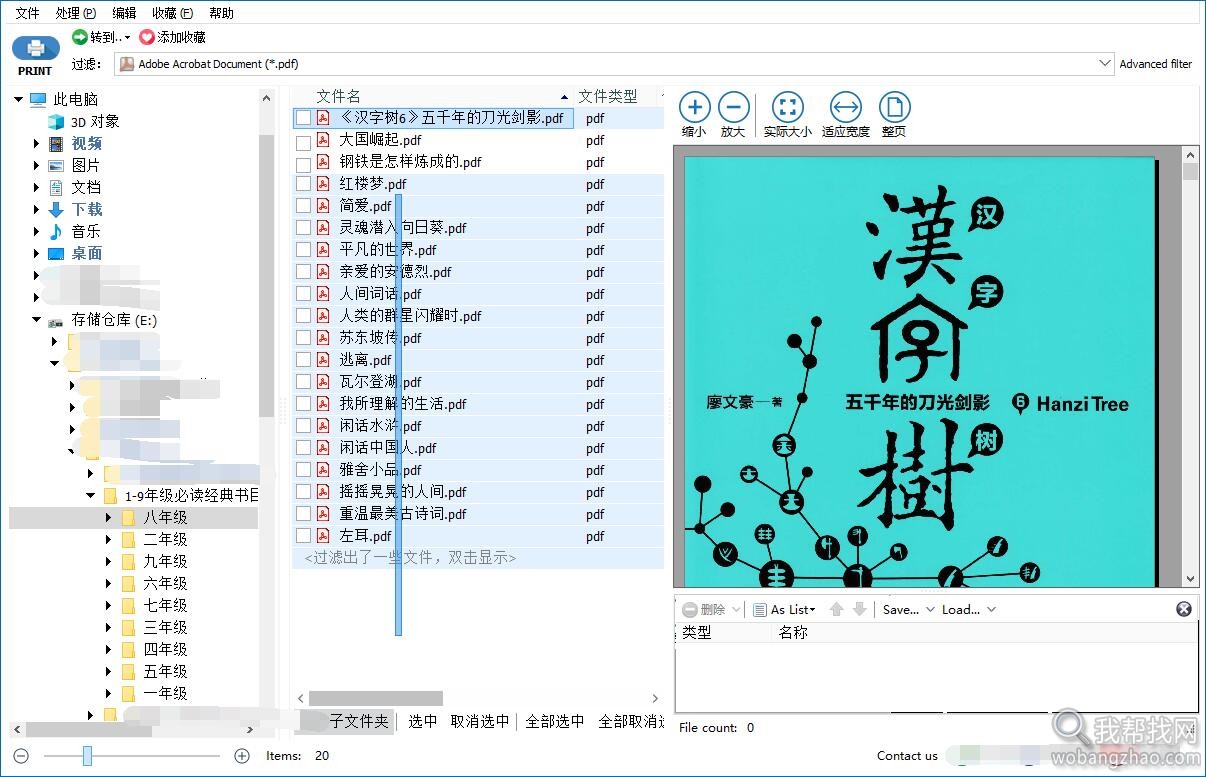Image resolution: width=1206 pixels, height=777 pixels.
Task: Close the print list panel with X icon
Action: tap(1184, 609)
